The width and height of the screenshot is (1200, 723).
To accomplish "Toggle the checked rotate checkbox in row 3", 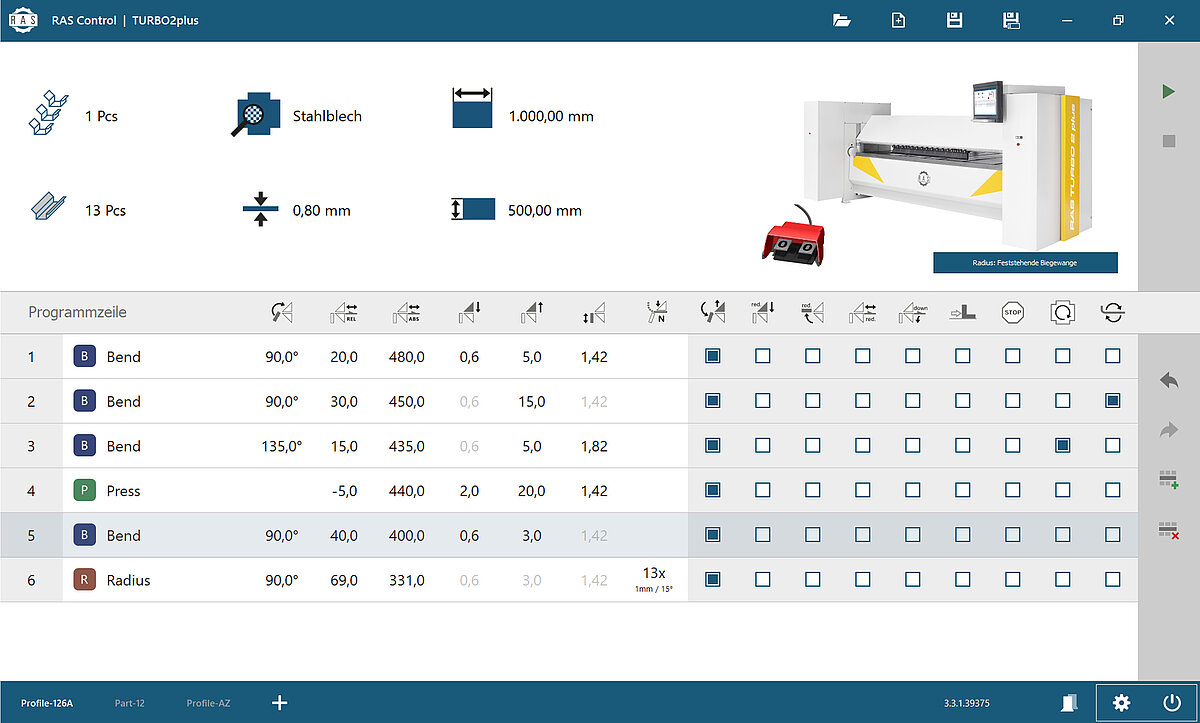I will [1063, 446].
